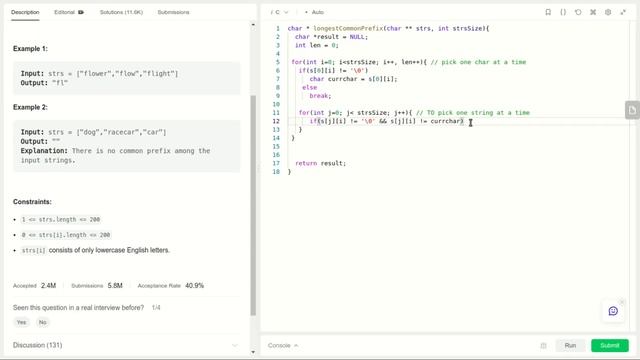
Task: Open the Description tab
Action: click(x=25, y=12)
